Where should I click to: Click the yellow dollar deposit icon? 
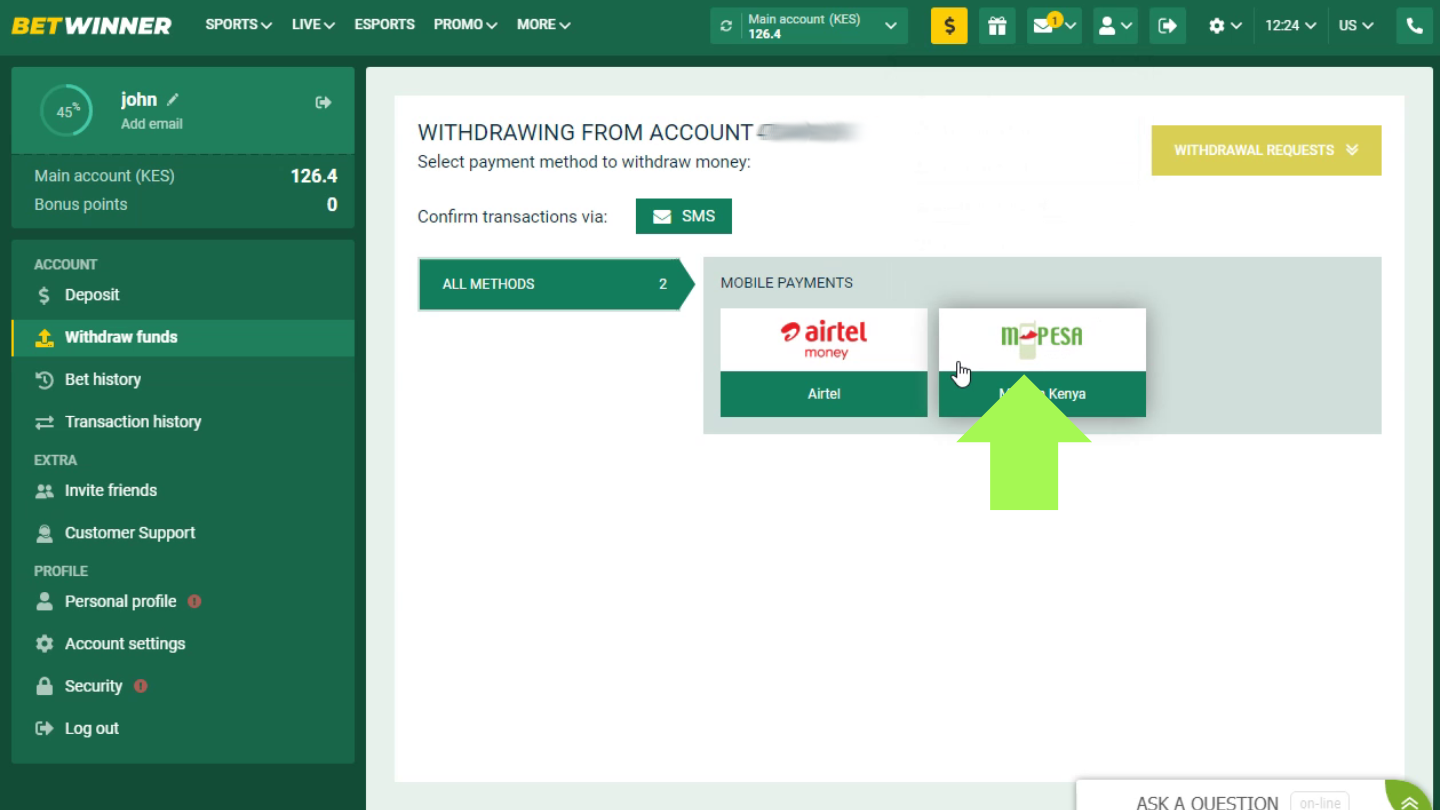point(948,26)
